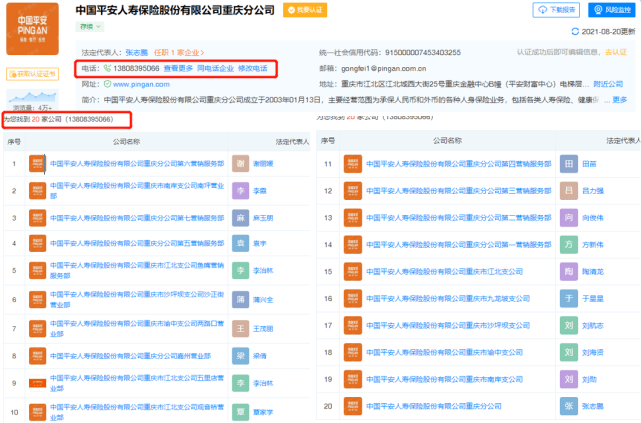Click the 附近公司 link after the address

click(608, 84)
